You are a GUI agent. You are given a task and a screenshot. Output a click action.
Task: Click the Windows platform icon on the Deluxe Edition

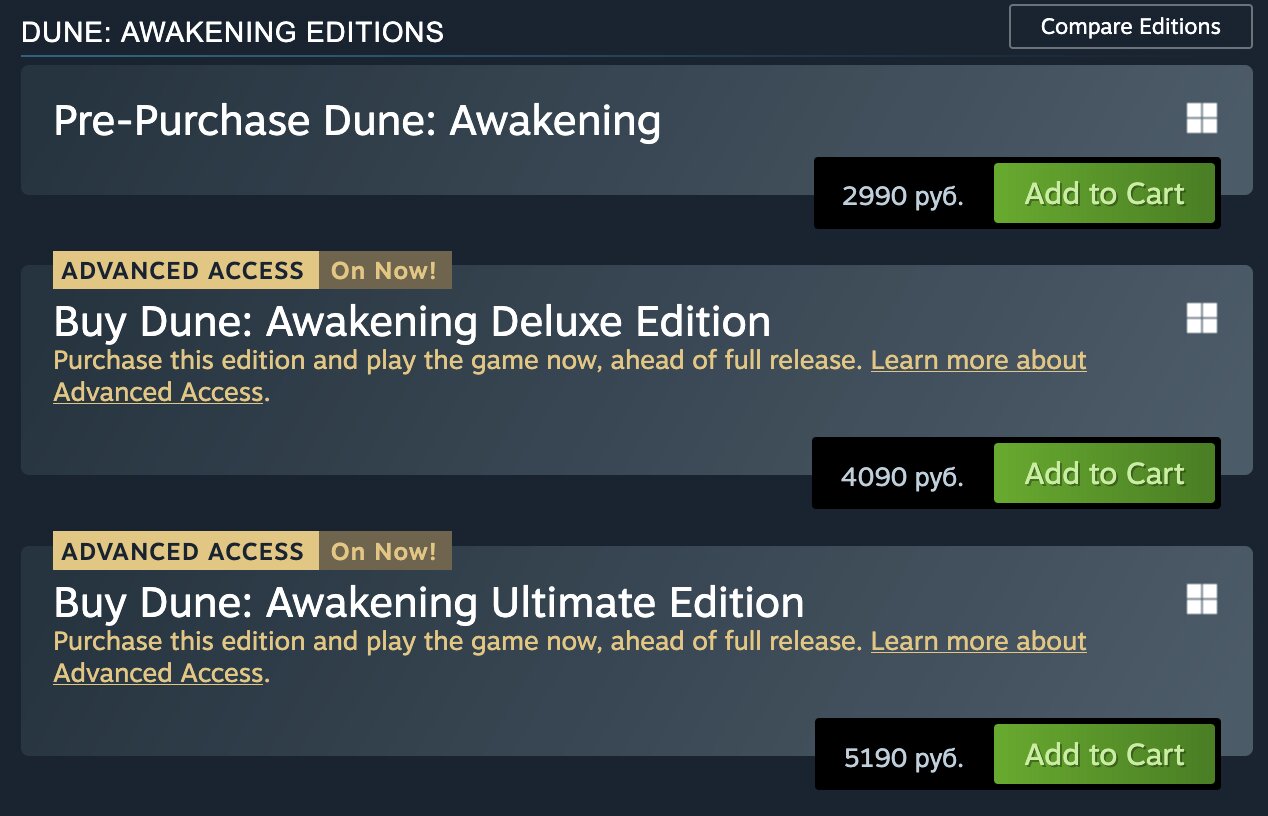[1201, 318]
